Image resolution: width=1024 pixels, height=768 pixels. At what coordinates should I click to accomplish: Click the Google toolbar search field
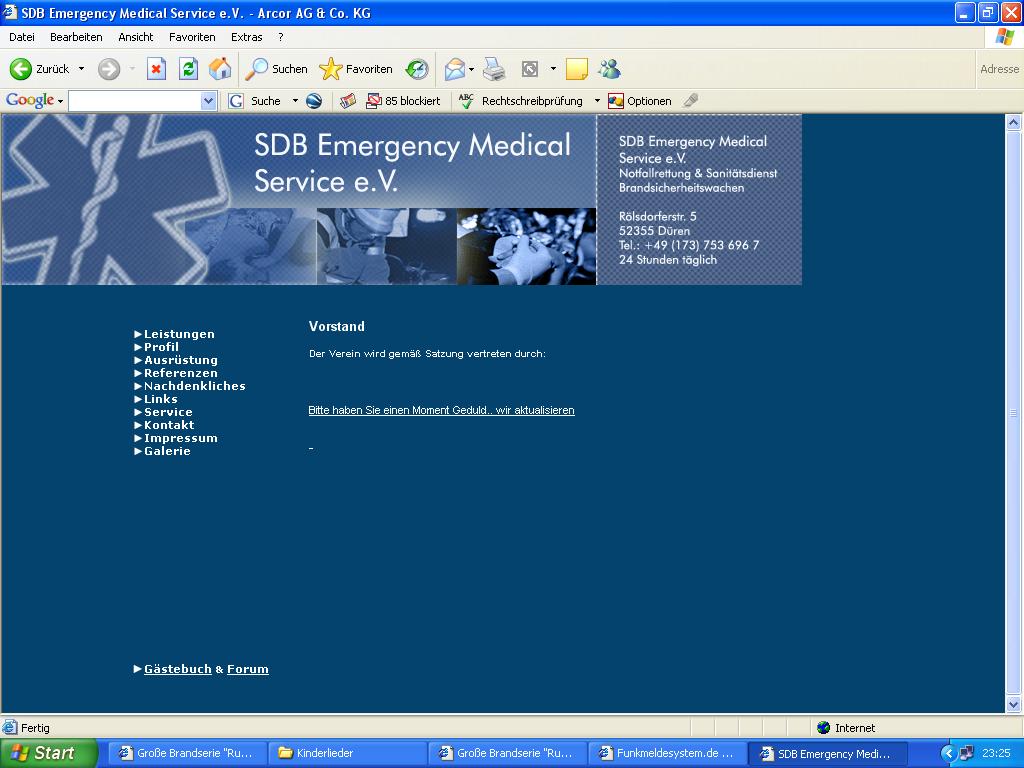coord(134,101)
